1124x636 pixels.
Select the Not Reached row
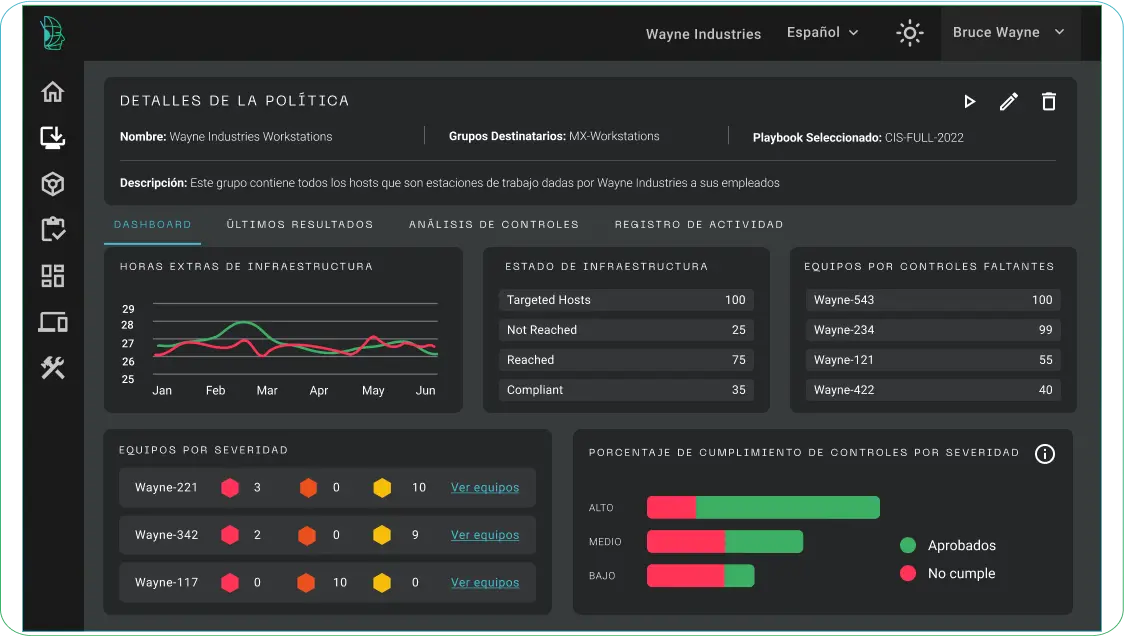click(x=626, y=330)
